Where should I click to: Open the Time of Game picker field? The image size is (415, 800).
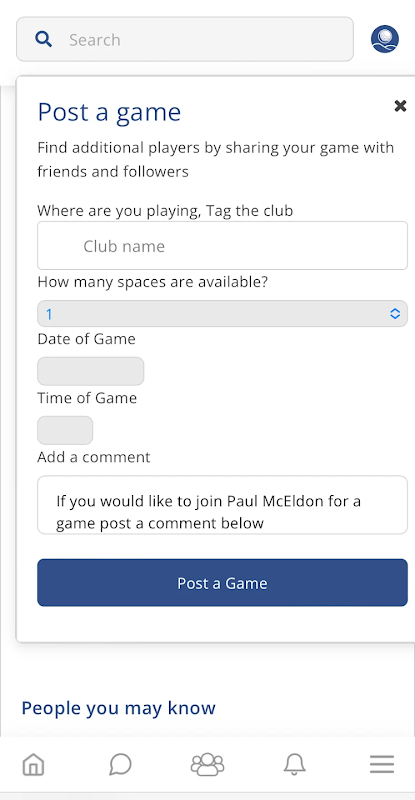(65, 430)
